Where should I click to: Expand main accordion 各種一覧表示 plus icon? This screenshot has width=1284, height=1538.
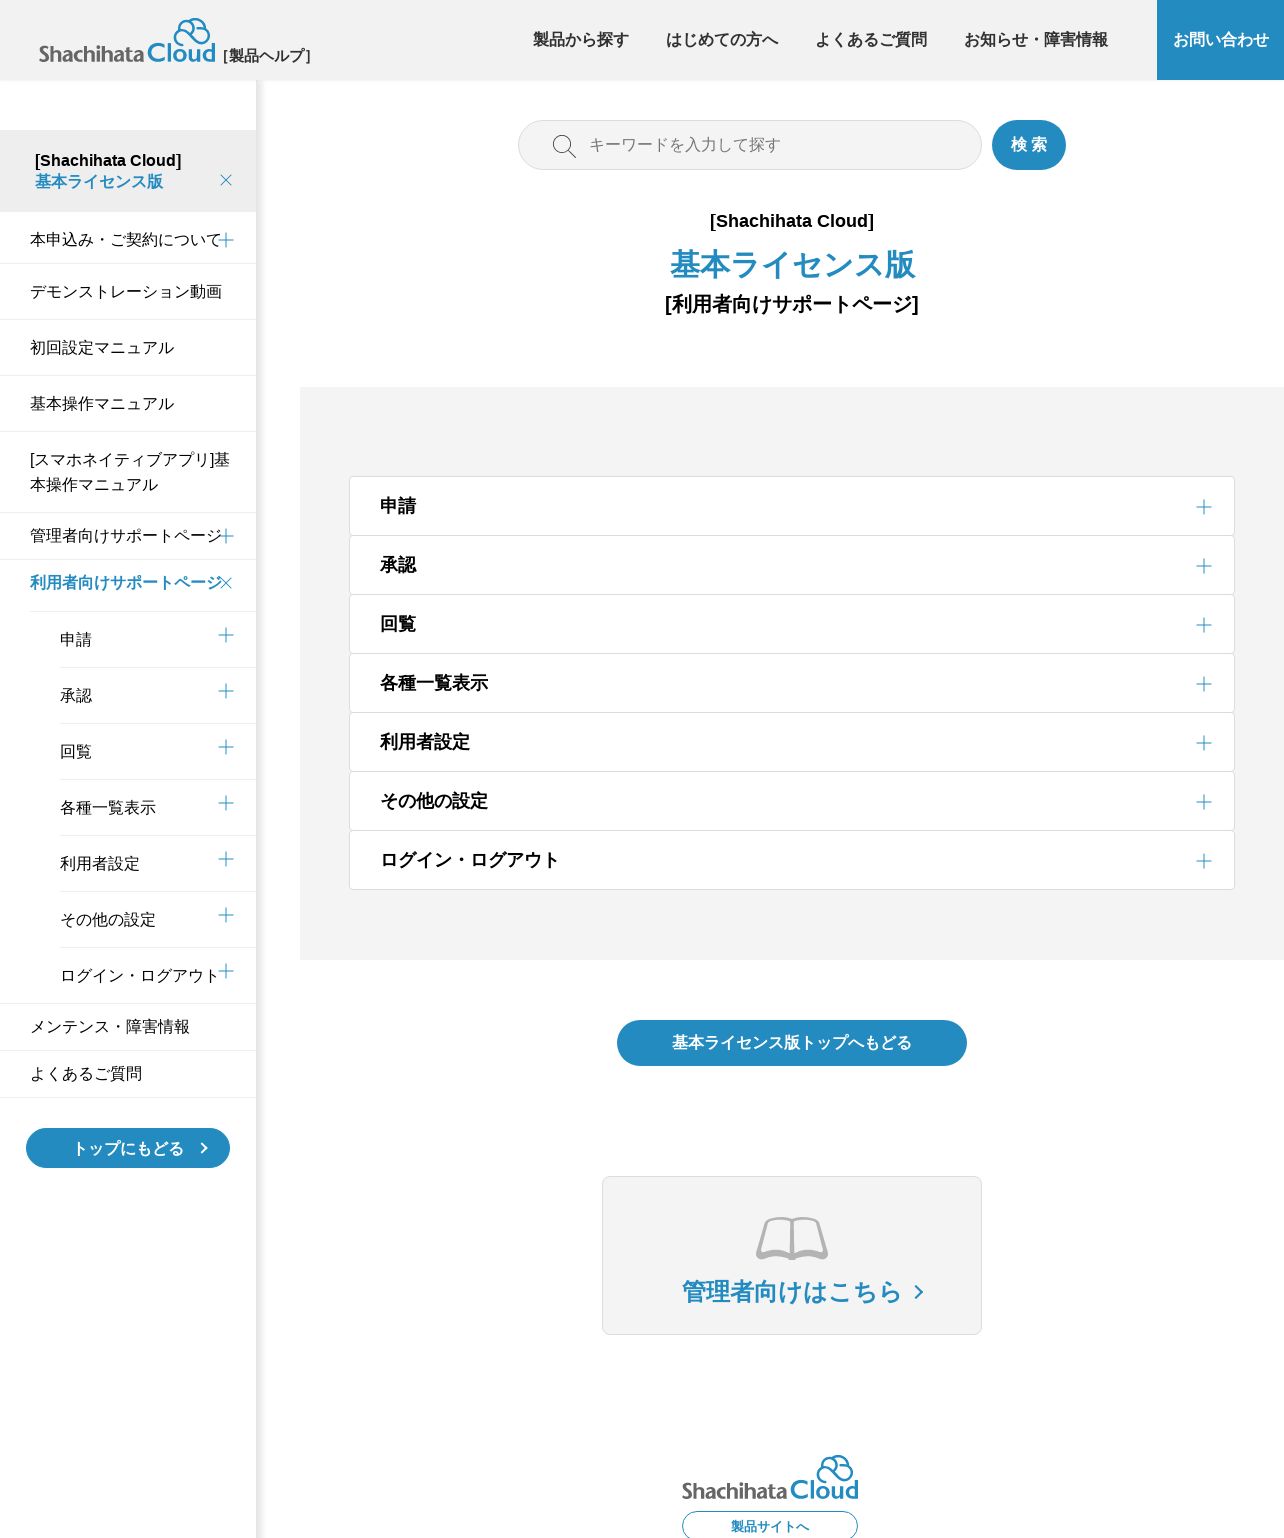1204,684
